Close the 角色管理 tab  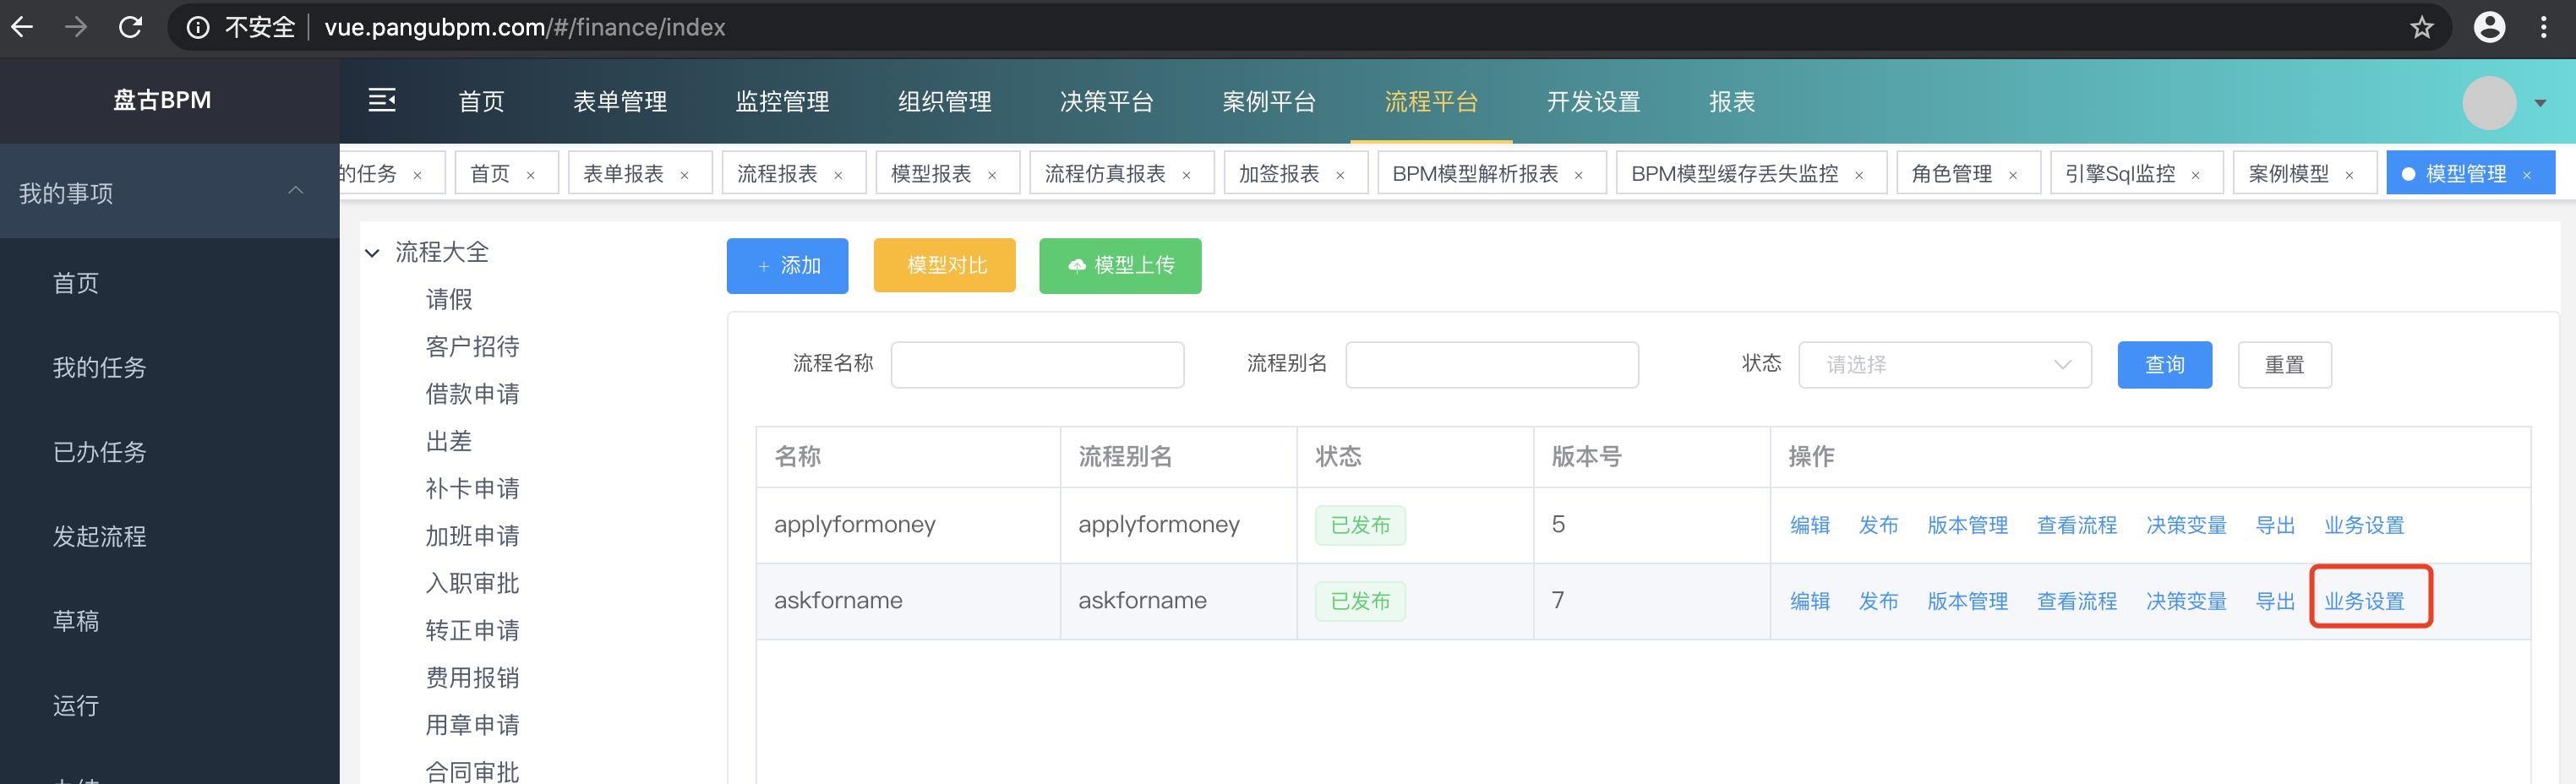coord(2013,176)
